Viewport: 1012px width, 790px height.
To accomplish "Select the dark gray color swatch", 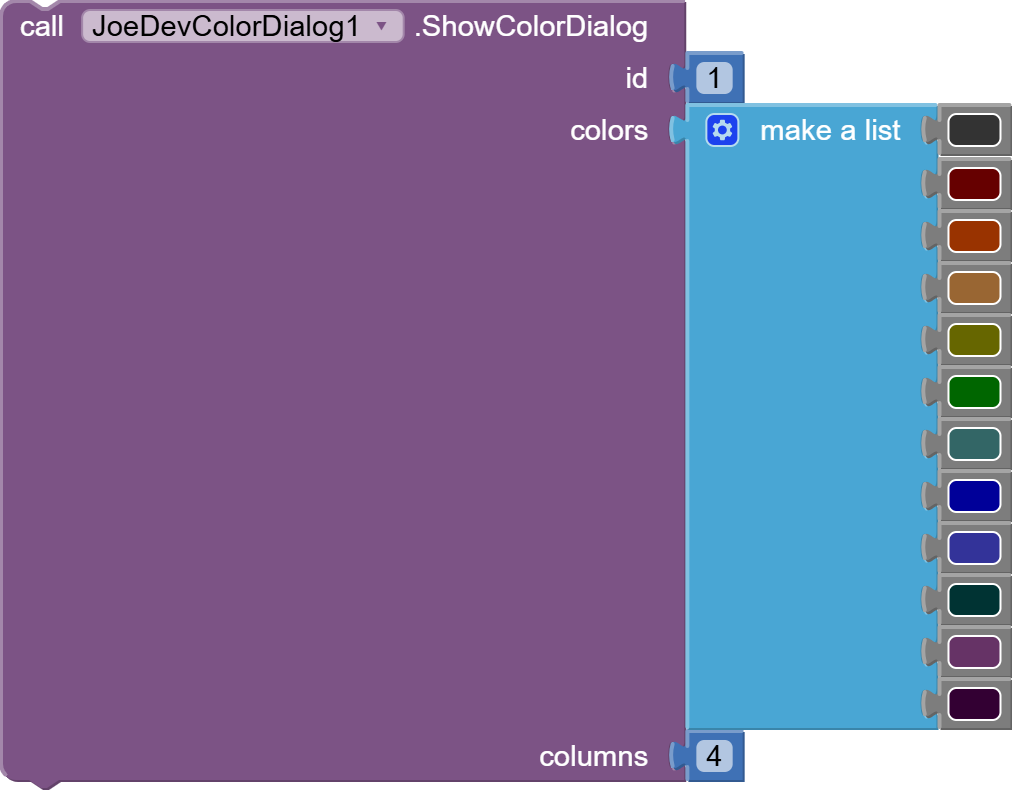I will click(x=974, y=130).
